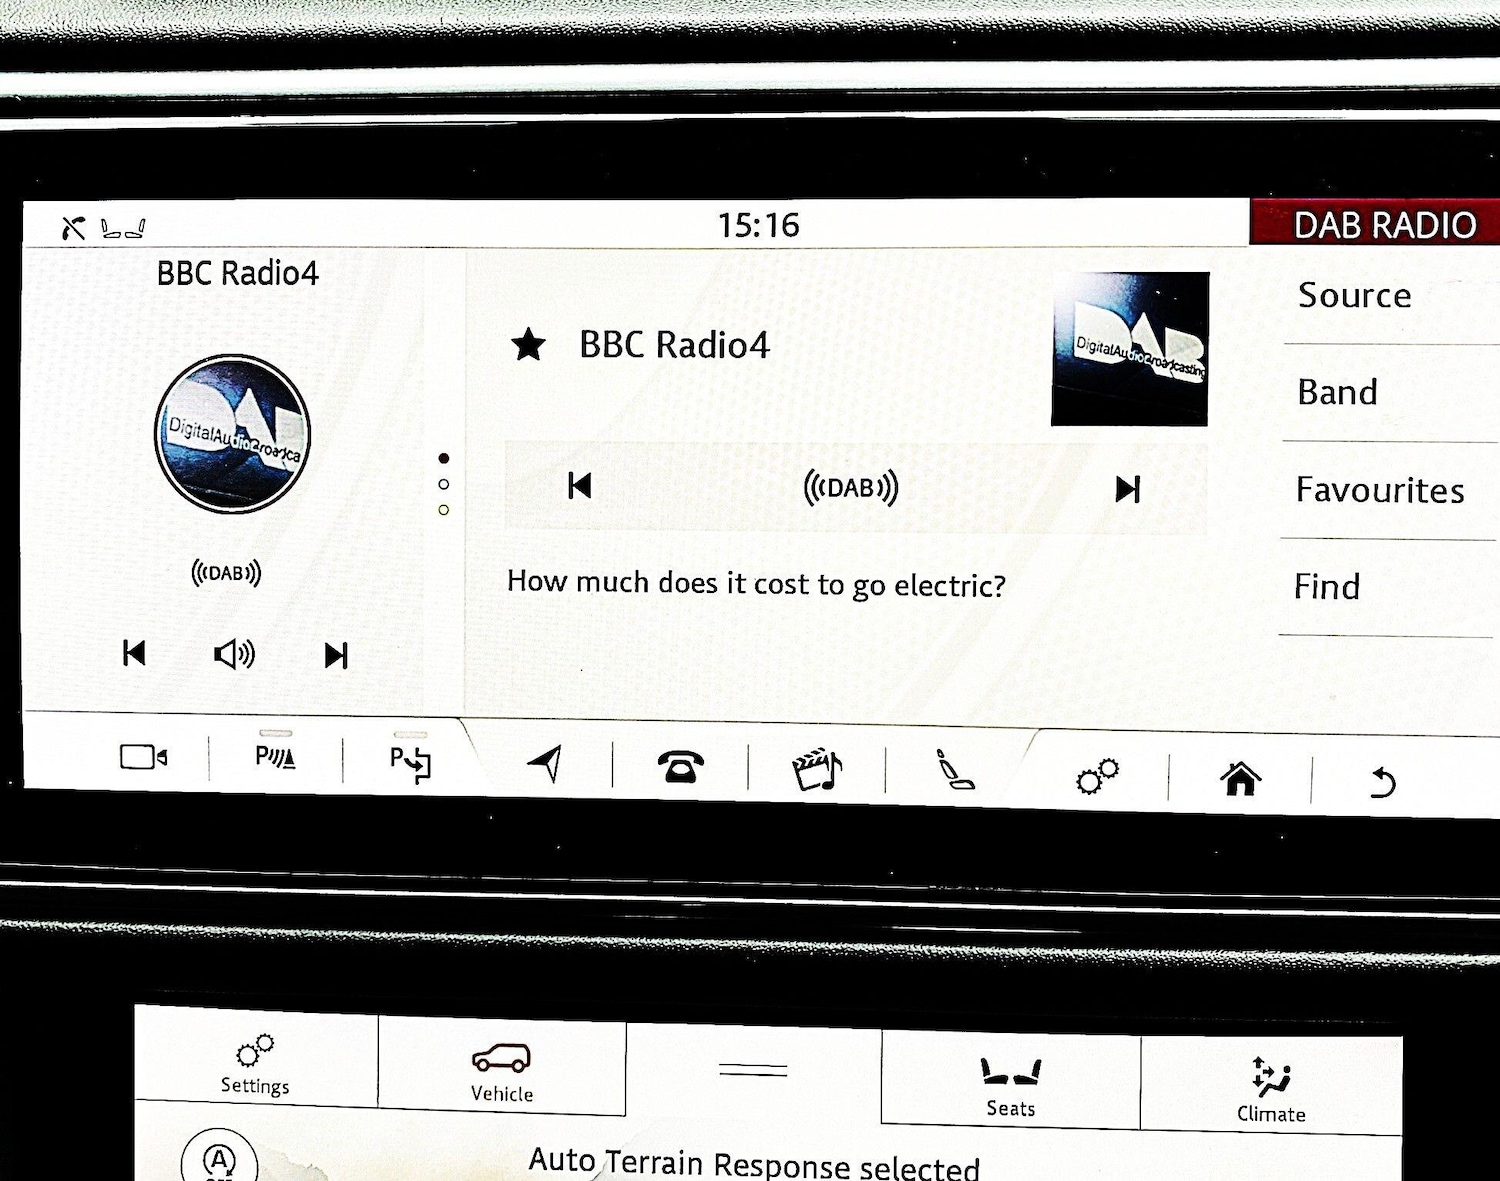
Task: Skip to next station in main panel
Action: tap(1127, 489)
